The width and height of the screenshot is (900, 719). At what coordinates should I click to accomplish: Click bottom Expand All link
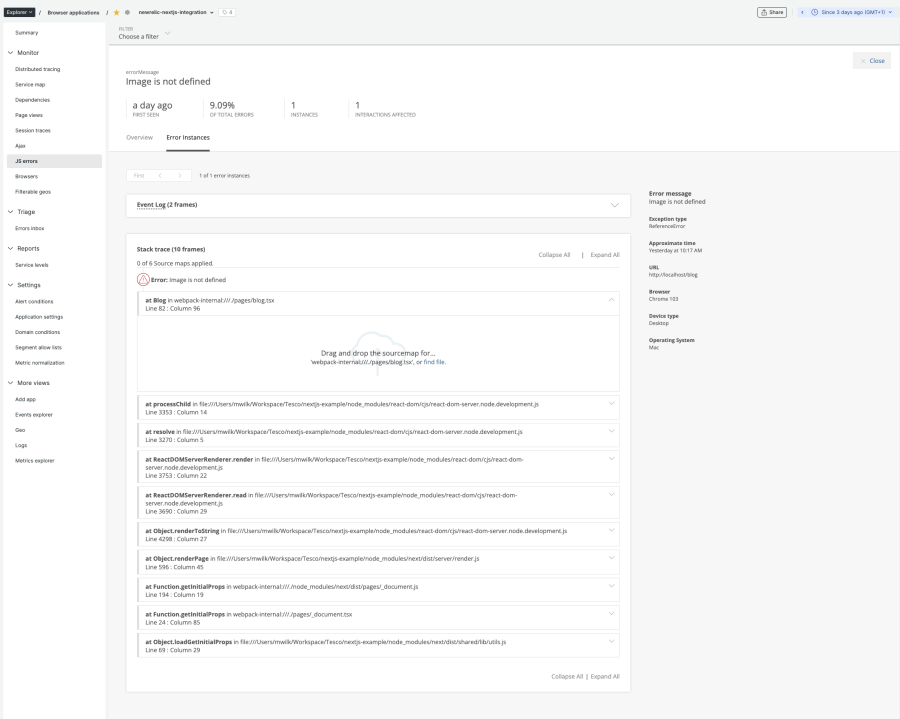pyautogui.click(x=605, y=677)
